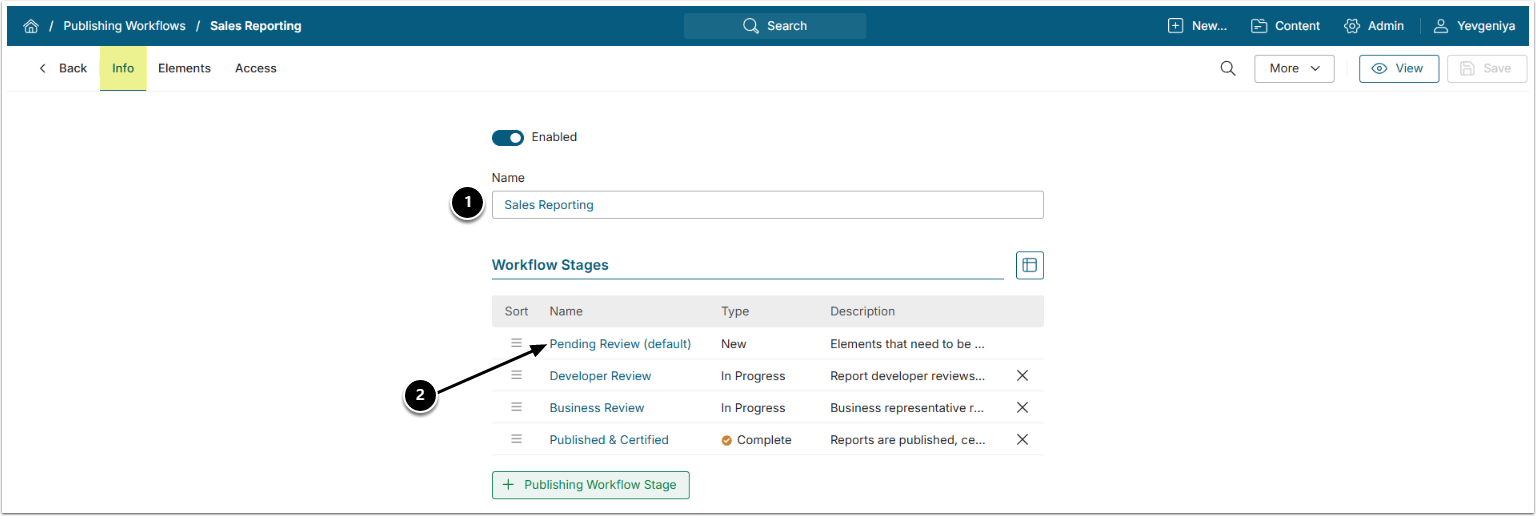This screenshot has height=516, width=1536.
Task: Click the Name input field
Action: tap(767, 205)
